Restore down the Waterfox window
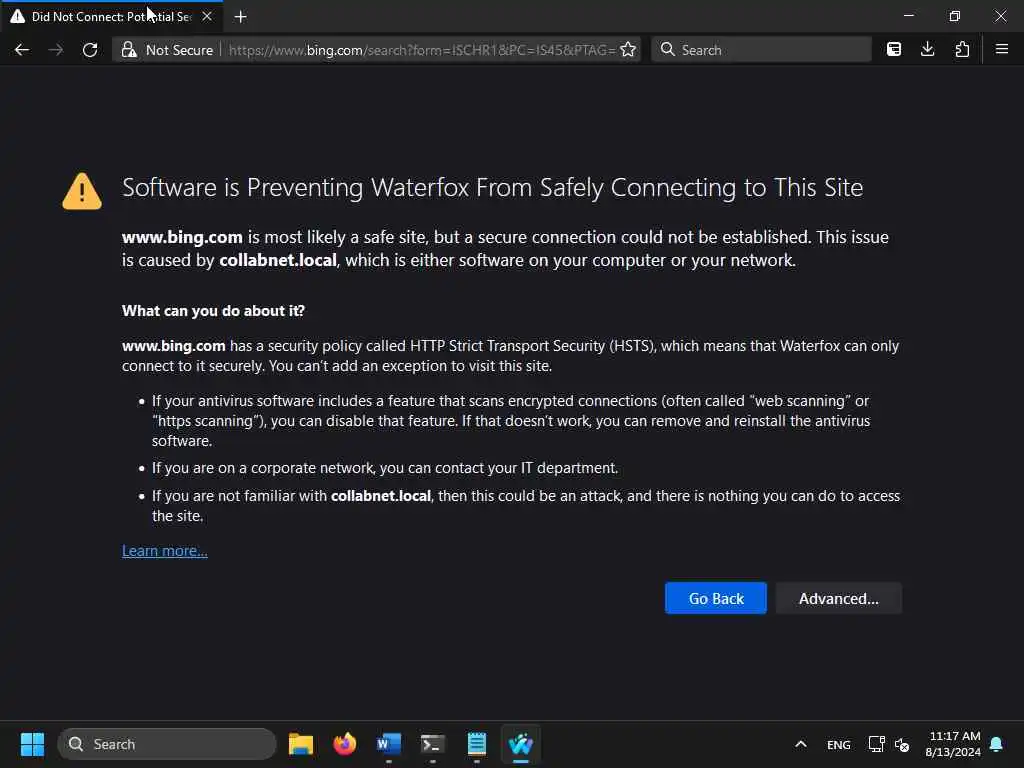This screenshot has width=1024, height=768. [x=955, y=16]
